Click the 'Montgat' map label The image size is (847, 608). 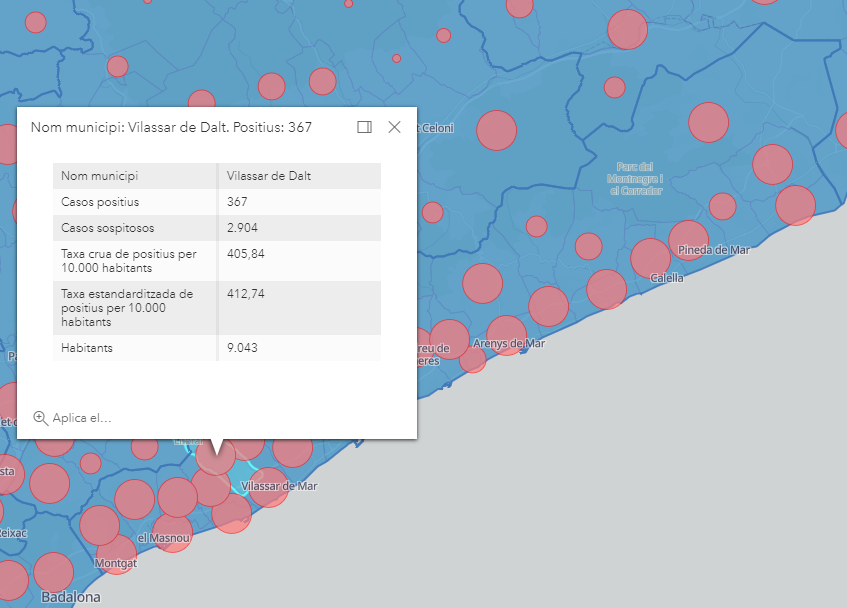(116, 563)
